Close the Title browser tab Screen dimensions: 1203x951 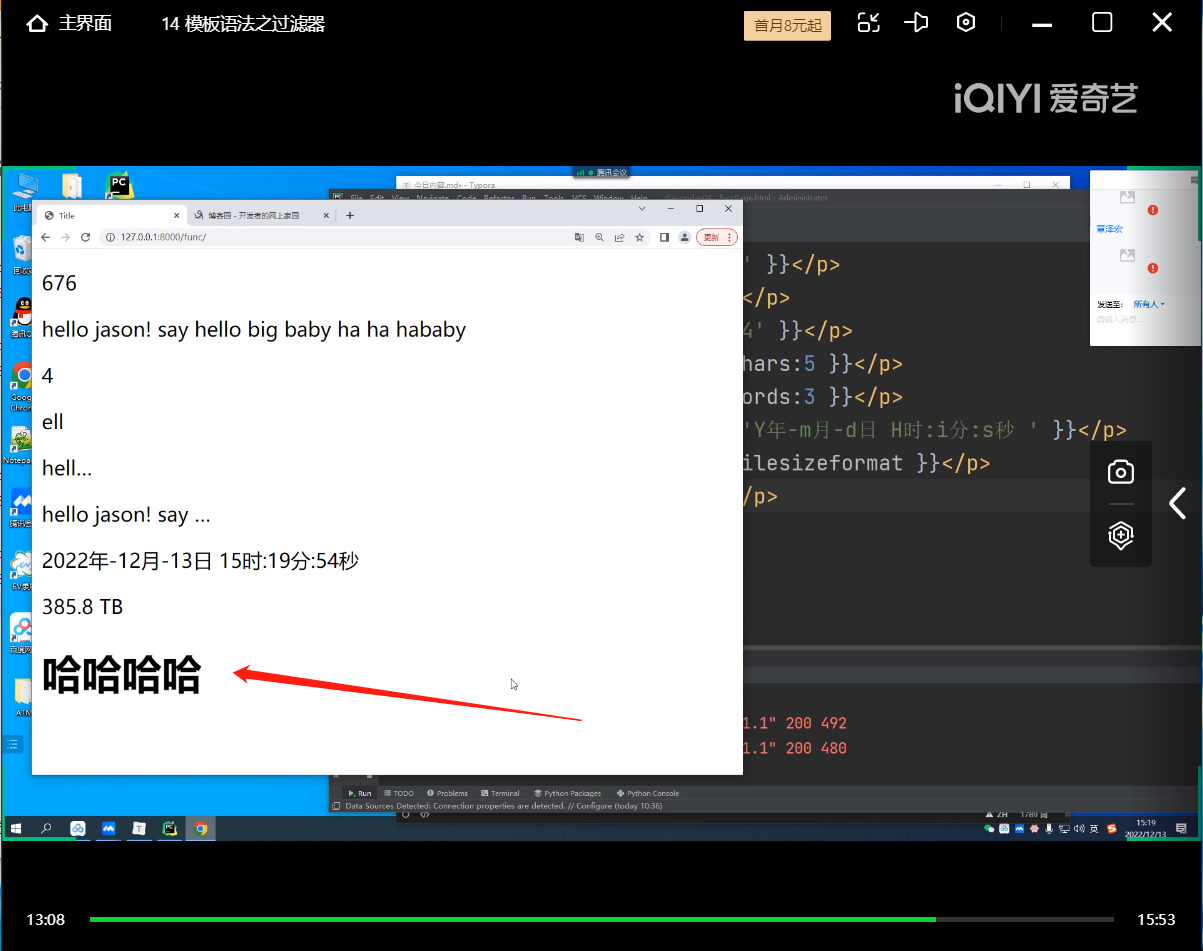(x=177, y=215)
